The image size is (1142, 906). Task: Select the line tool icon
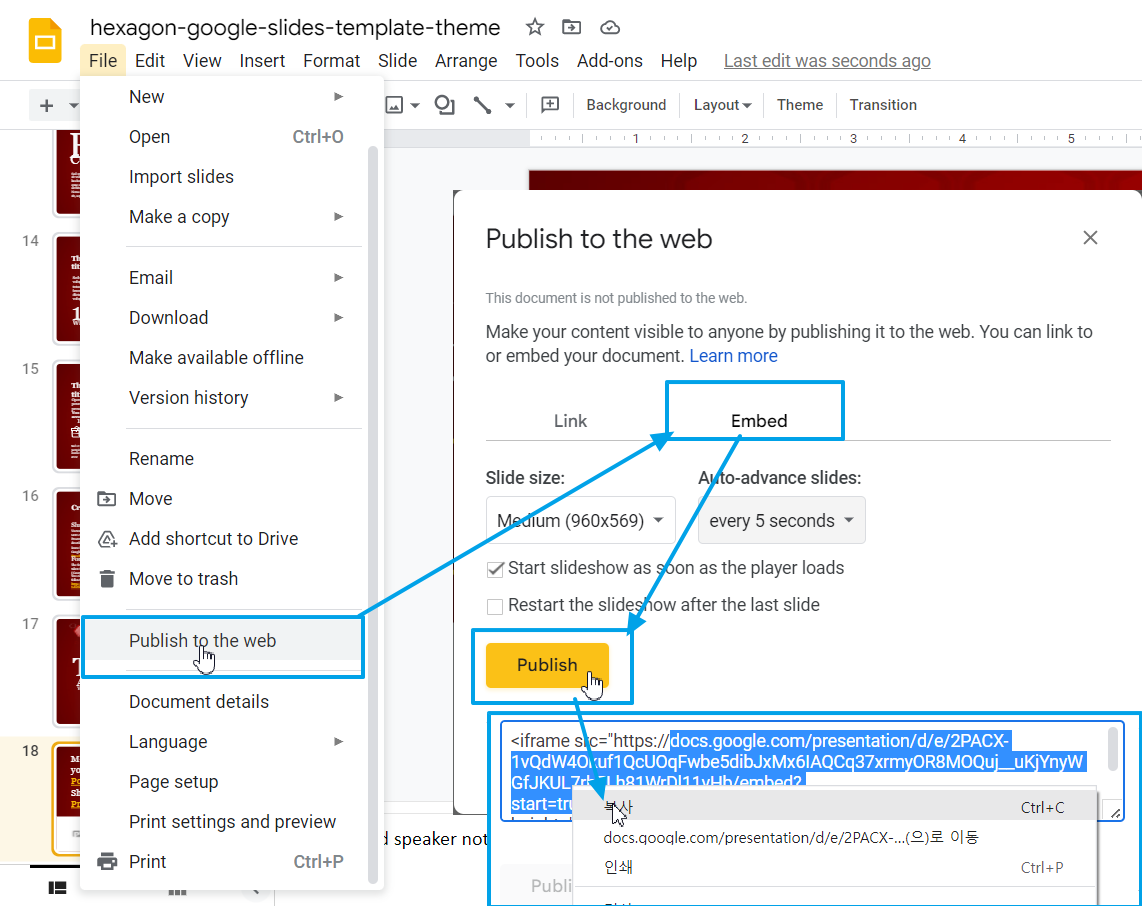[482, 105]
